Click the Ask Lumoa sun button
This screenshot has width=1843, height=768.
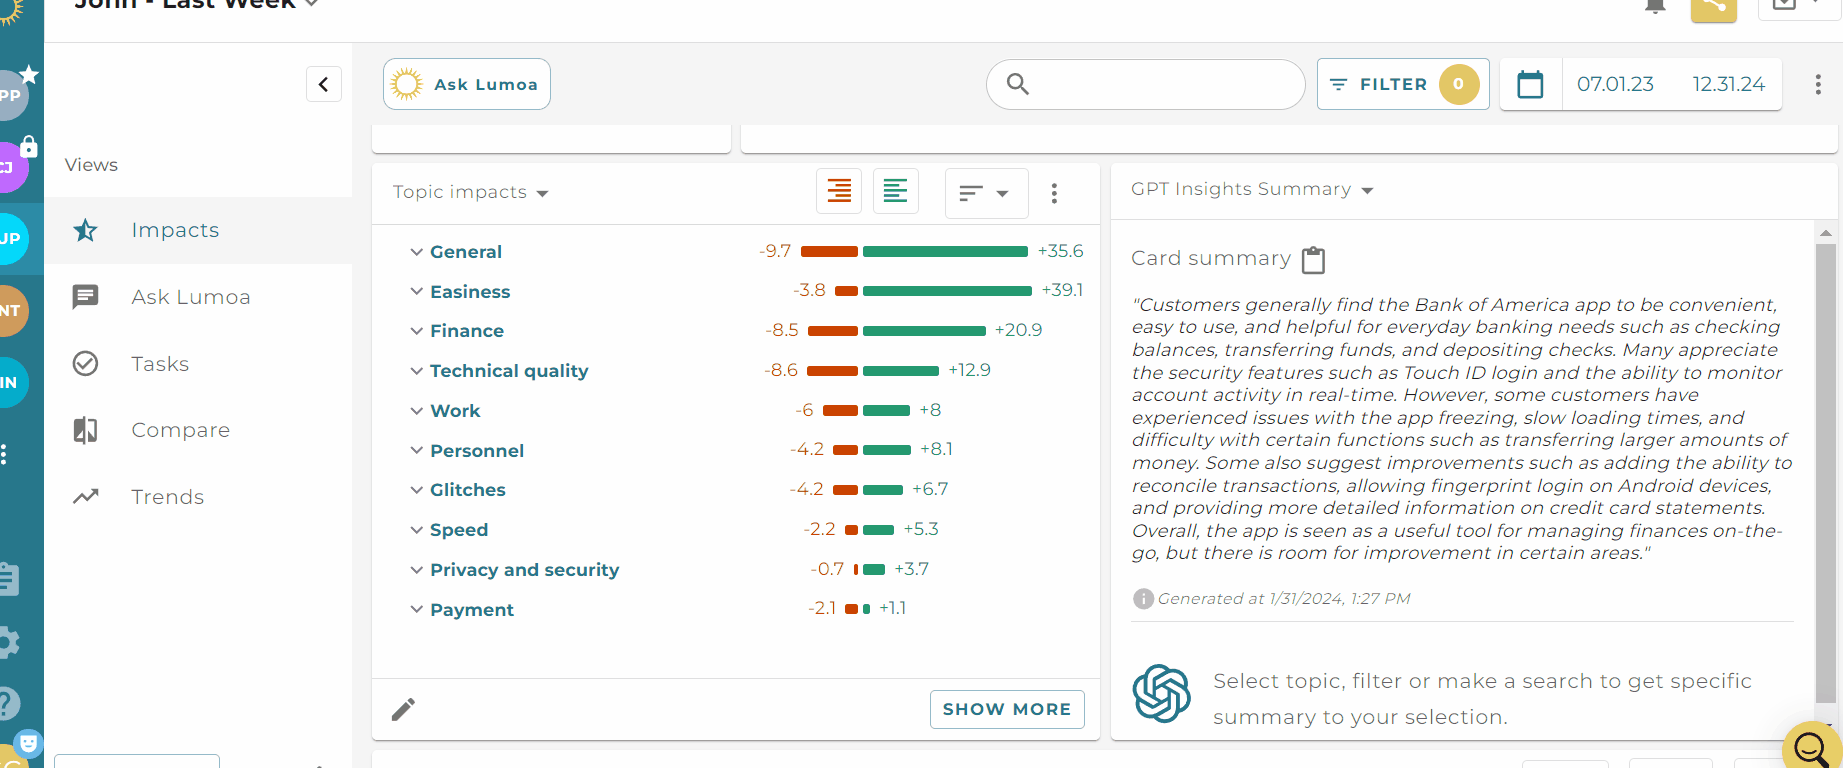coord(467,84)
